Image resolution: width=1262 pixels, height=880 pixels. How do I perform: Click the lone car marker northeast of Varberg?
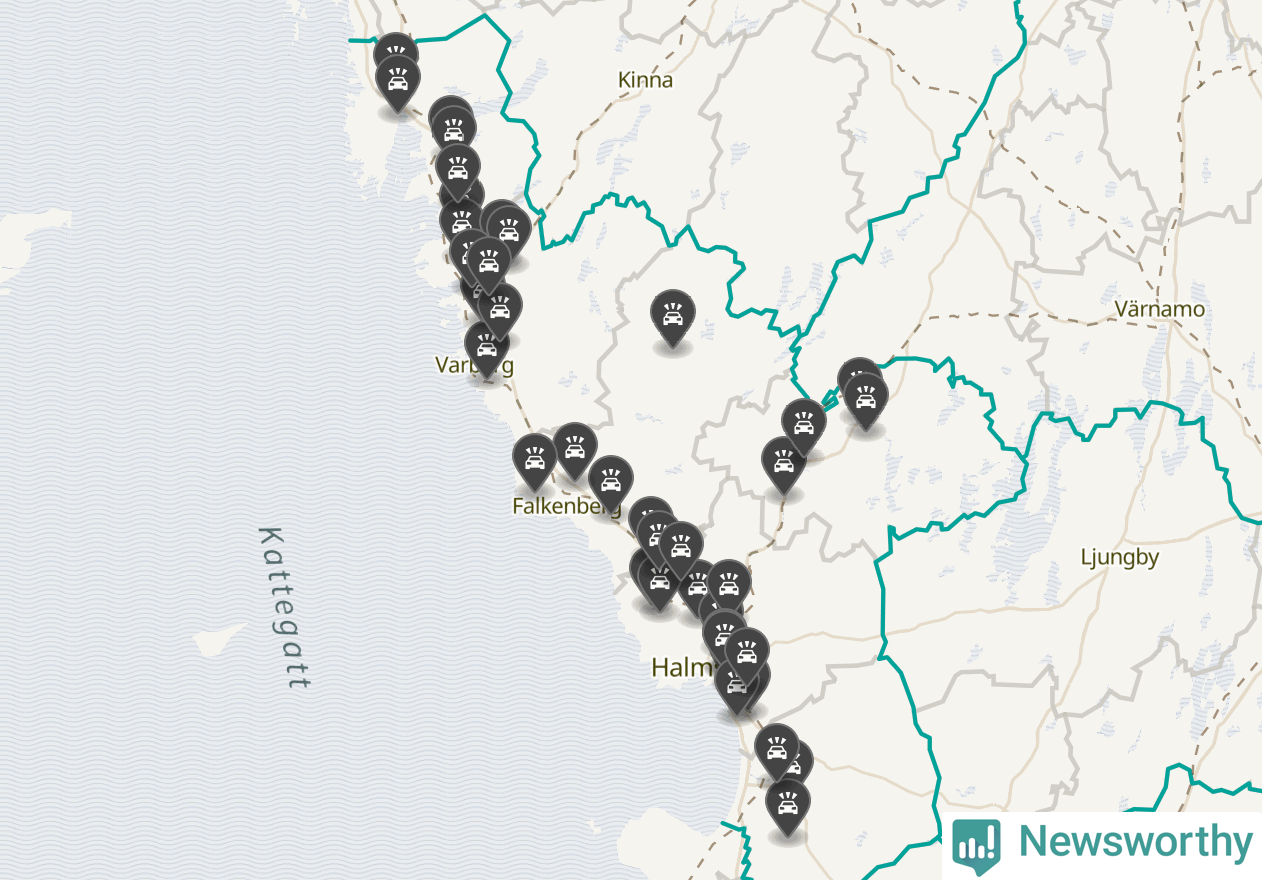click(x=673, y=317)
